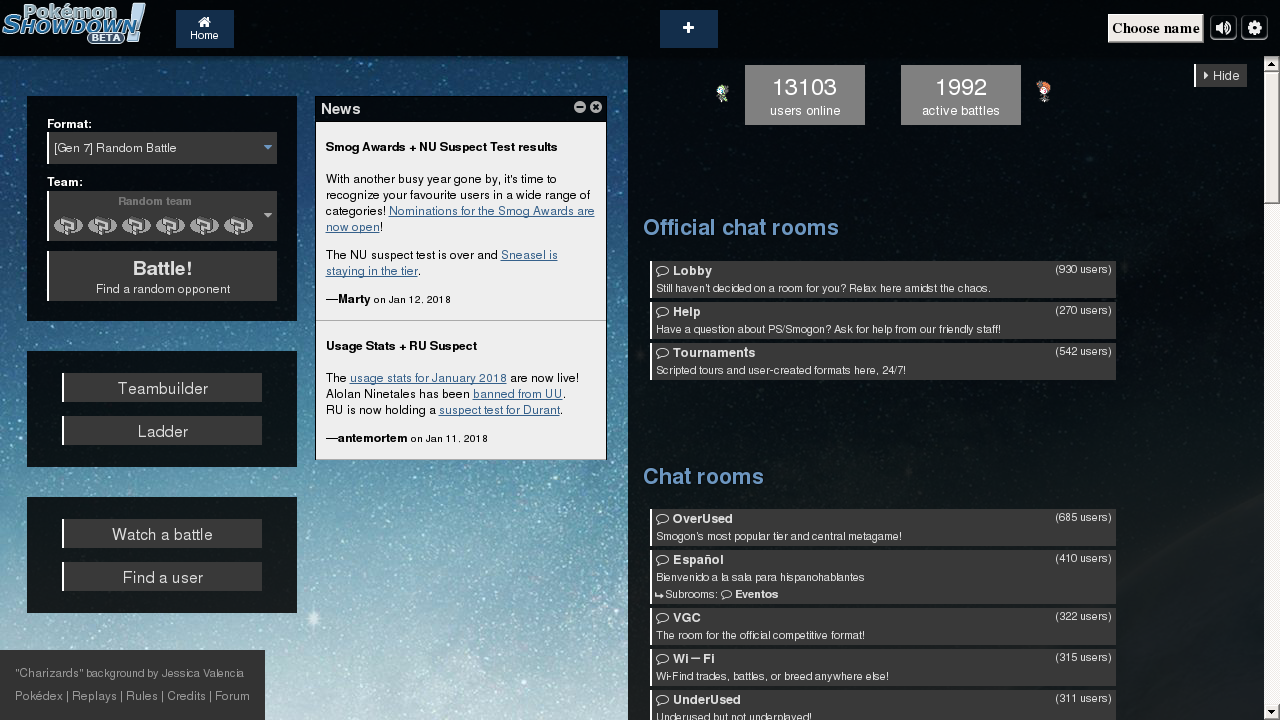Viewport: 1280px width, 720px height.
Task: Click Battle! to find a random opponent
Action: tap(162, 276)
